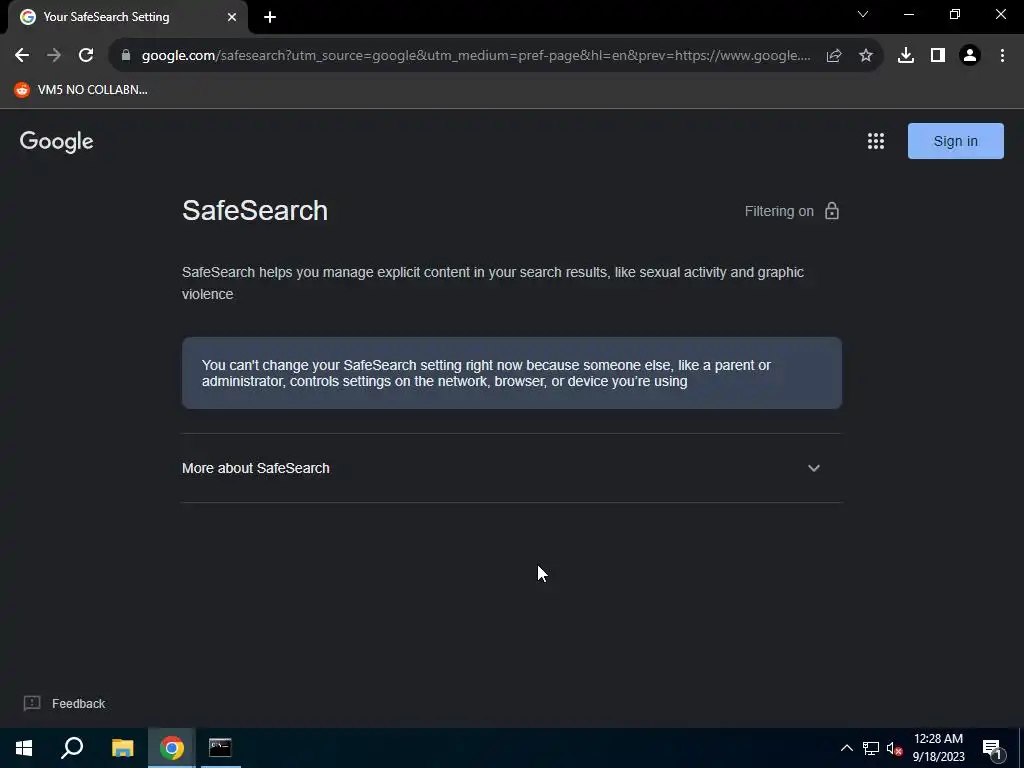The image size is (1024, 768).
Task: Open the VM5 NO COLLABN bookmark
Action: [x=81, y=90]
